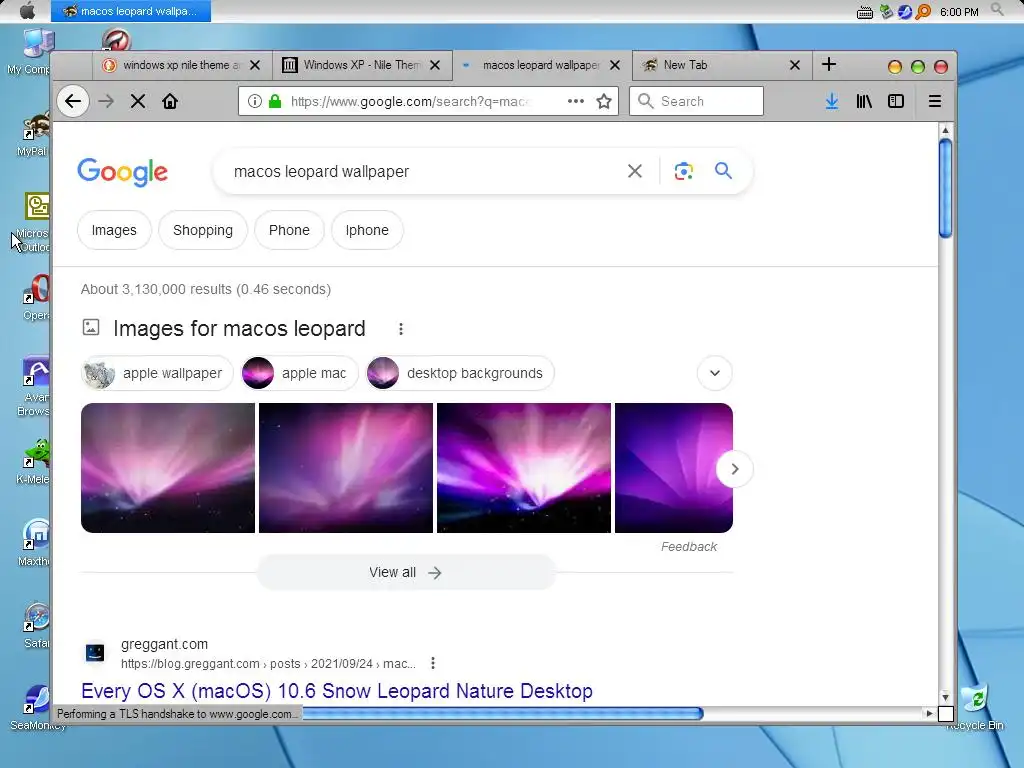Close the New Tab tab
Image resolution: width=1024 pixels, height=768 pixels.
pyautogui.click(x=795, y=65)
